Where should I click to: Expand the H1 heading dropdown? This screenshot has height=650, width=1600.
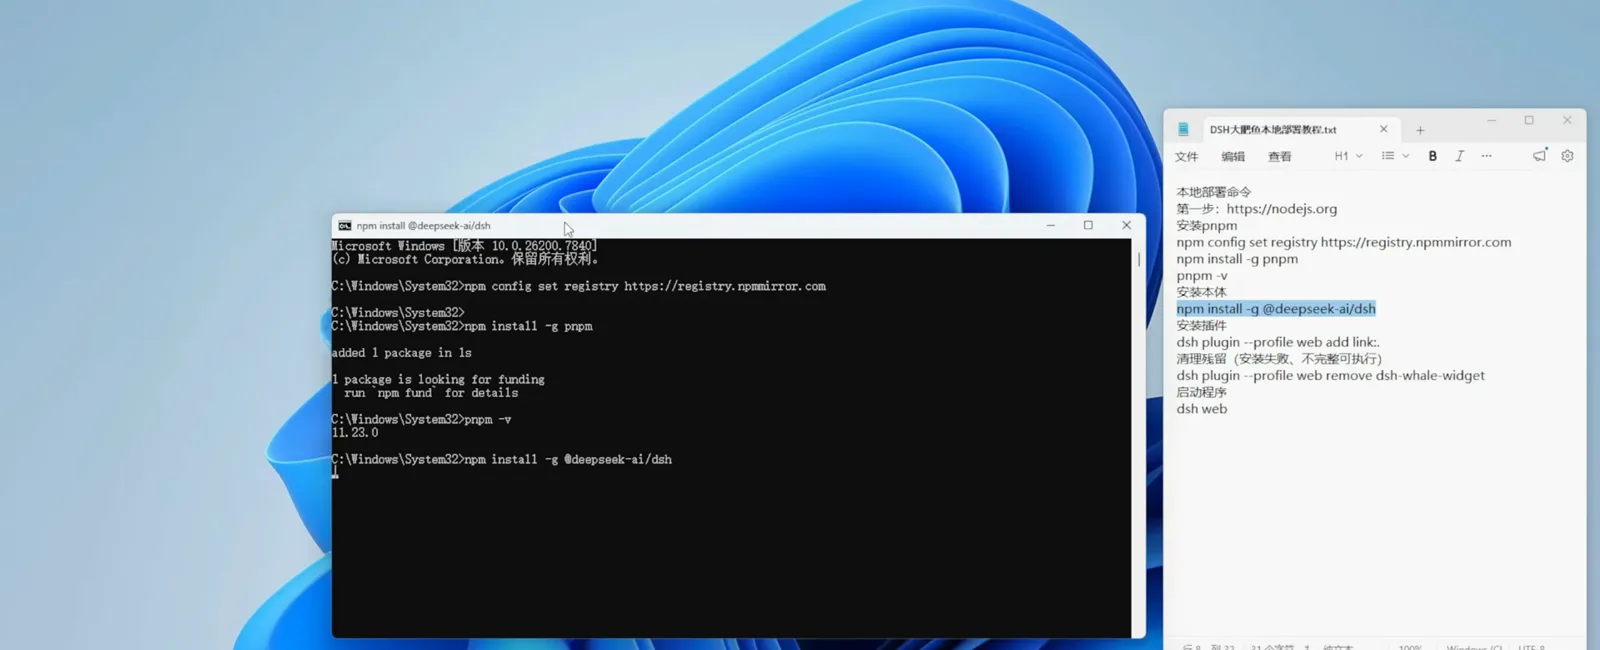click(1349, 156)
